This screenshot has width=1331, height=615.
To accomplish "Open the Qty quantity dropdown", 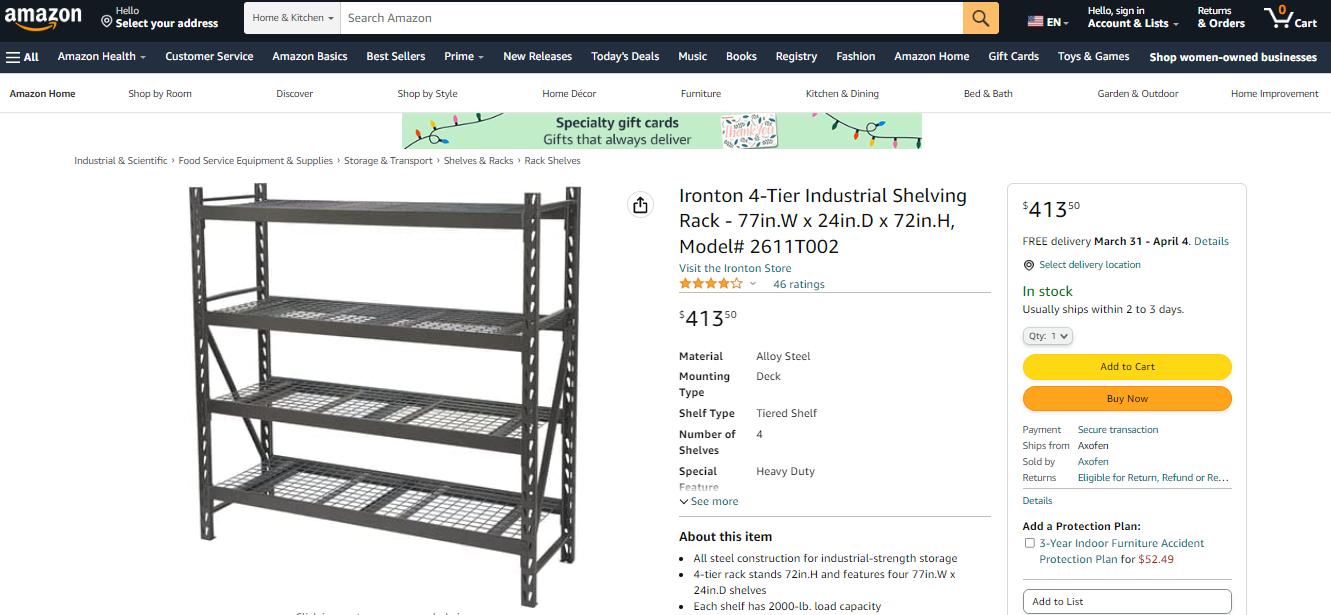I will click(x=1048, y=336).
